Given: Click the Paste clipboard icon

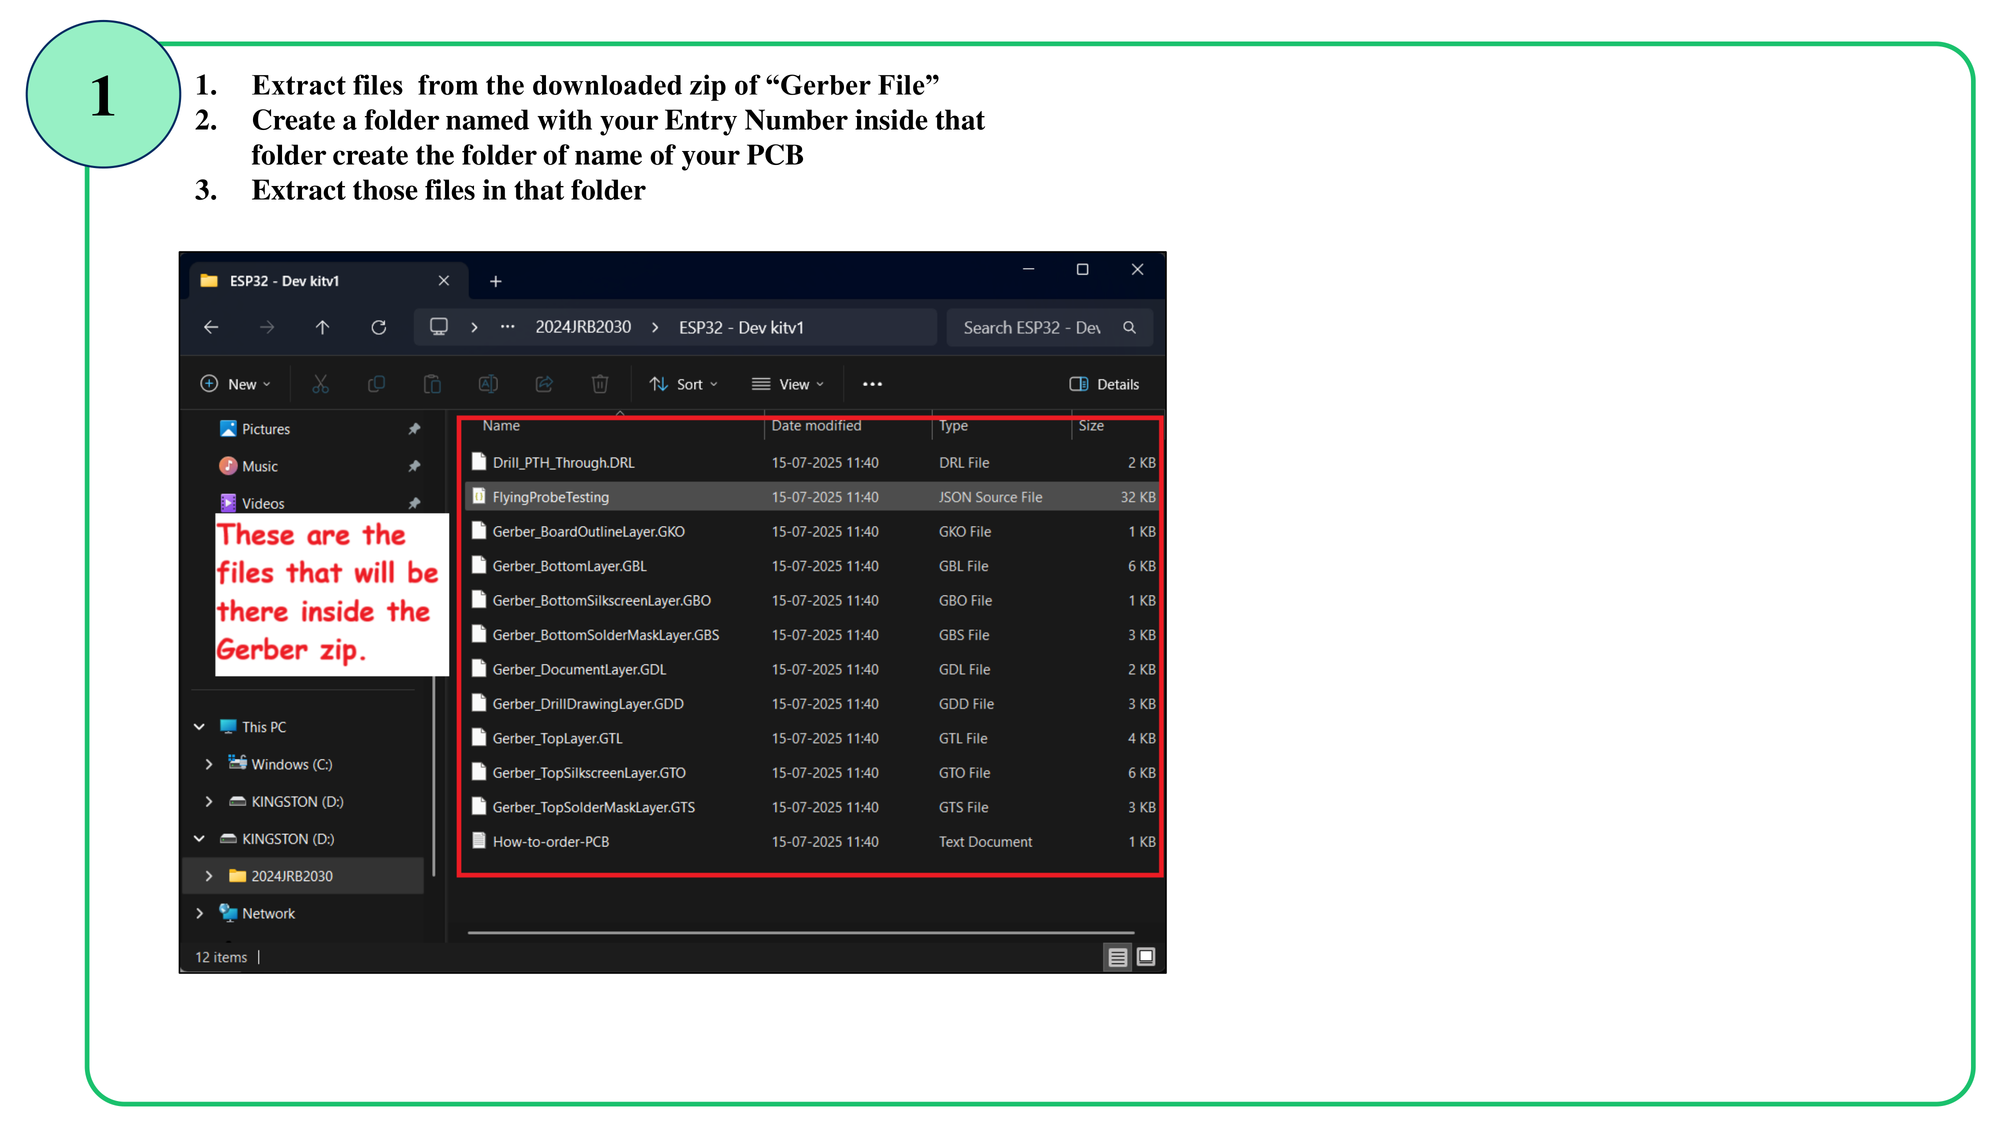Looking at the screenshot, I should pos(432,384).
